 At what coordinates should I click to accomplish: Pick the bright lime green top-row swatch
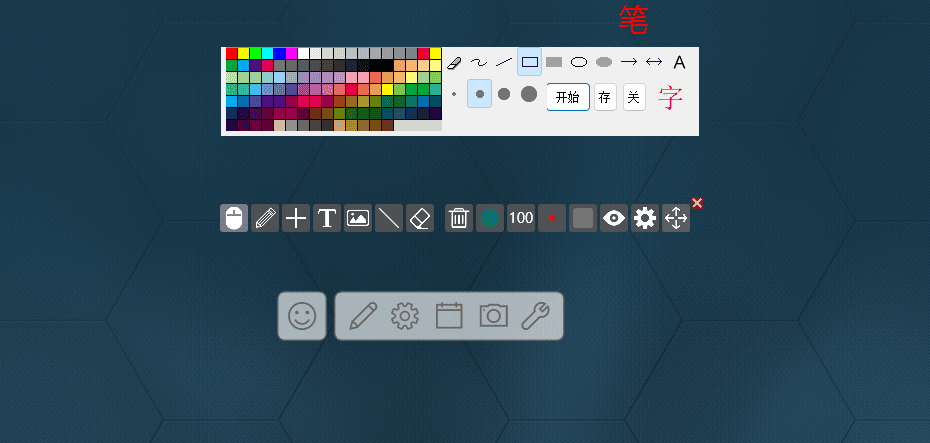point(256,53)
